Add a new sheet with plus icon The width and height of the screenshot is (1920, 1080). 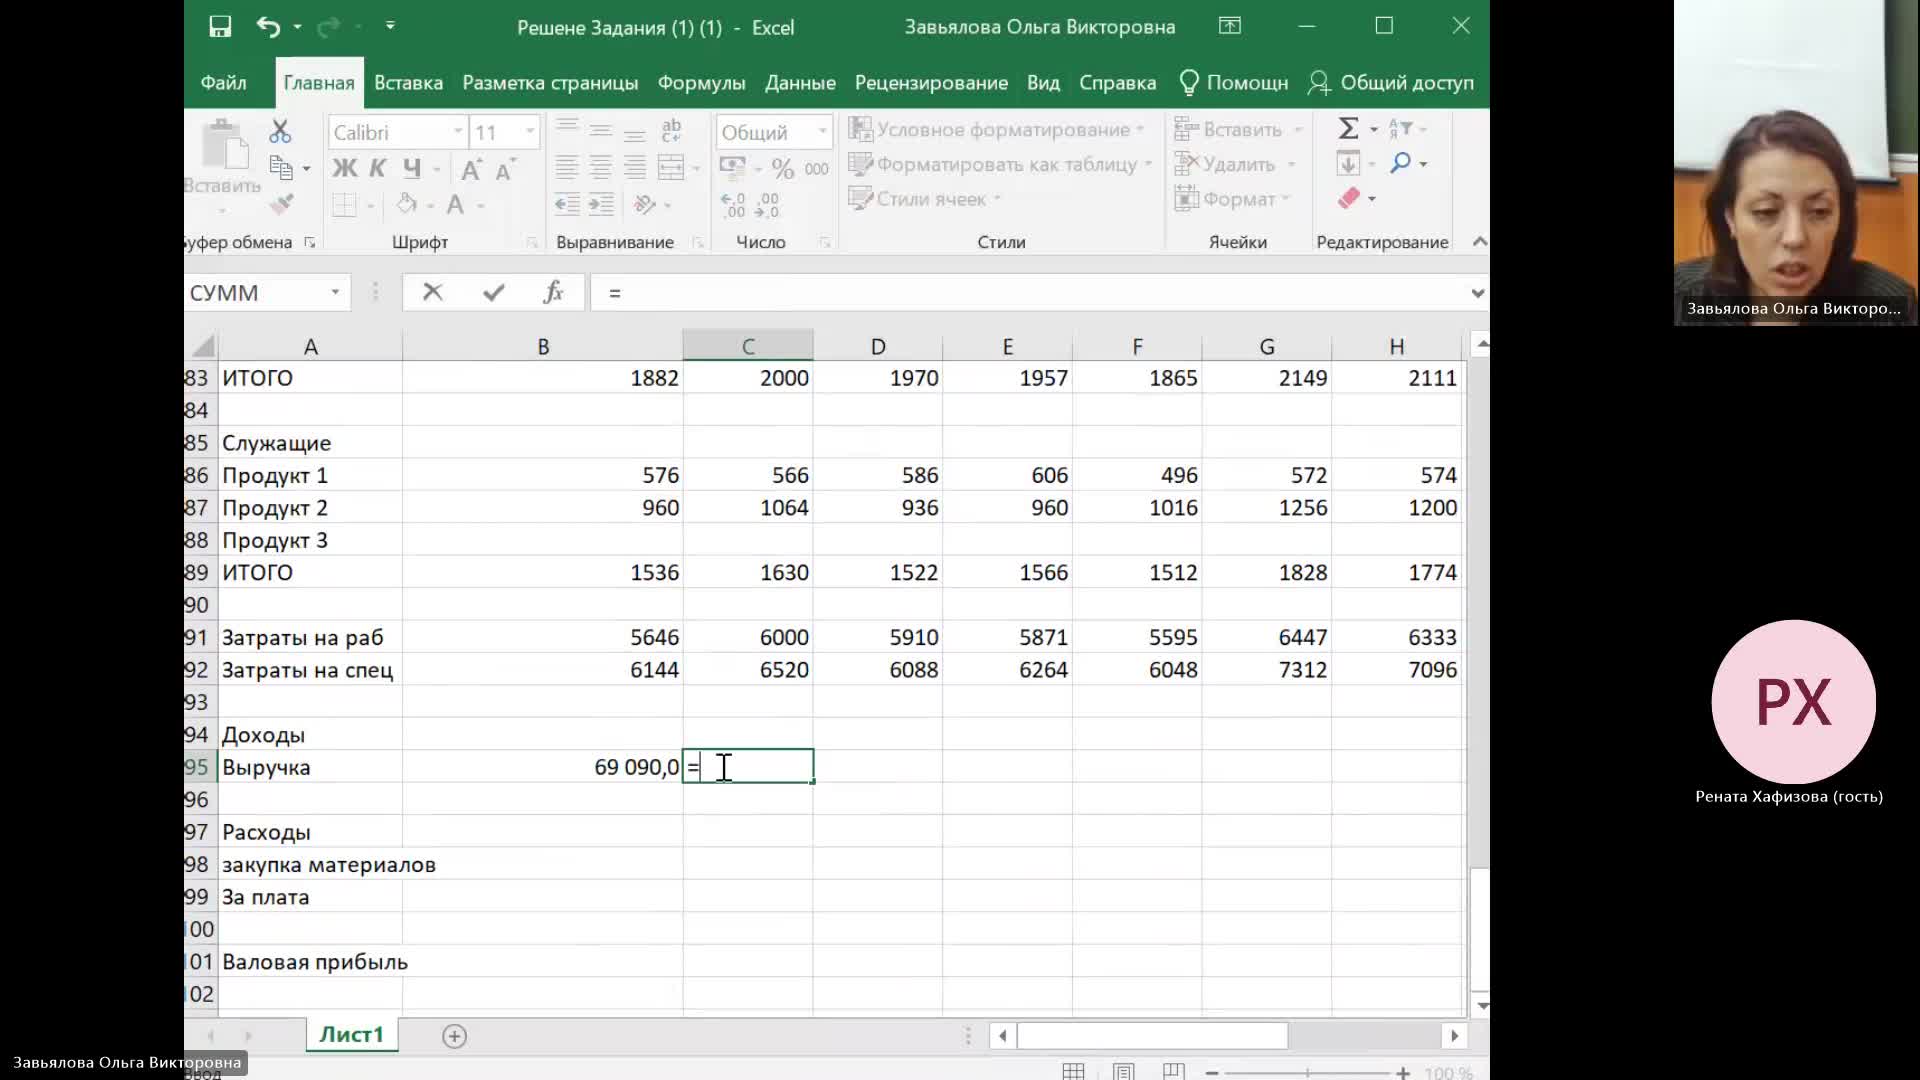[x=454, y=1036]
